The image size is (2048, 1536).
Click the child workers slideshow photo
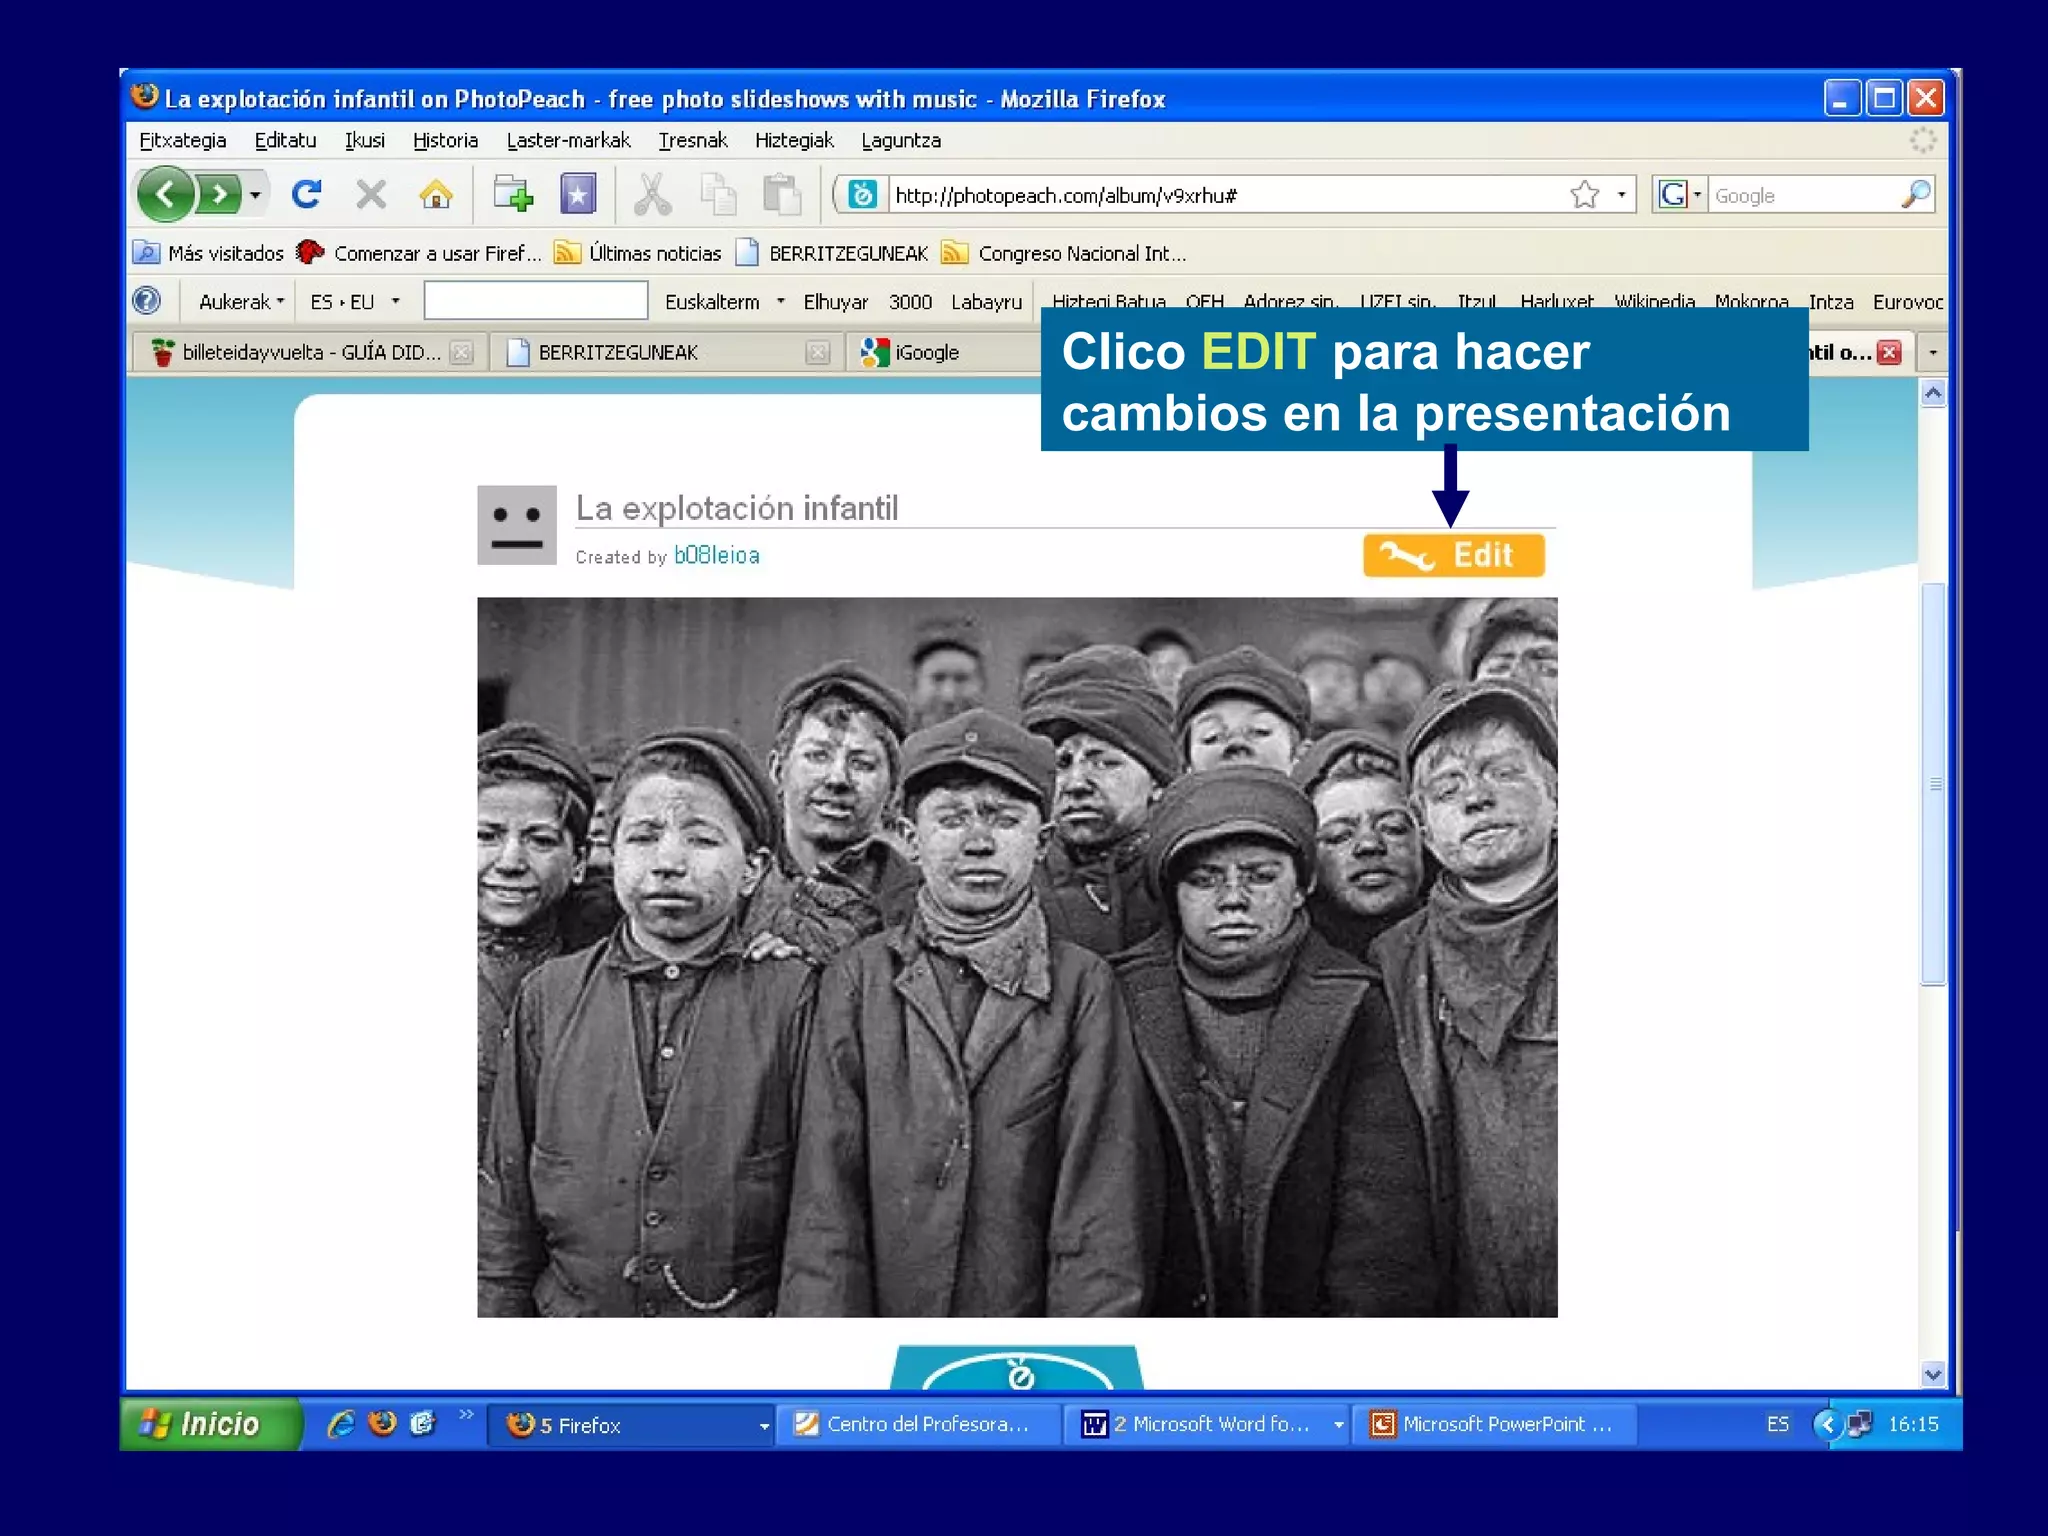pos(1017,957)
